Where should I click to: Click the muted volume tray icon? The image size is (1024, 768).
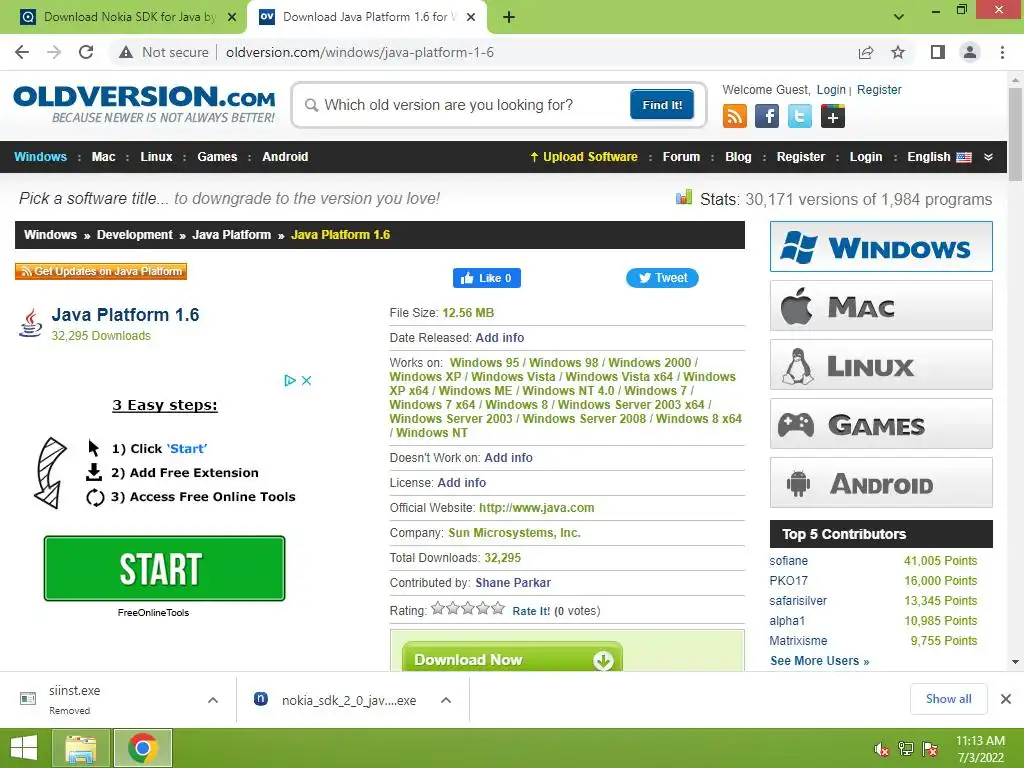coord(881,749)
